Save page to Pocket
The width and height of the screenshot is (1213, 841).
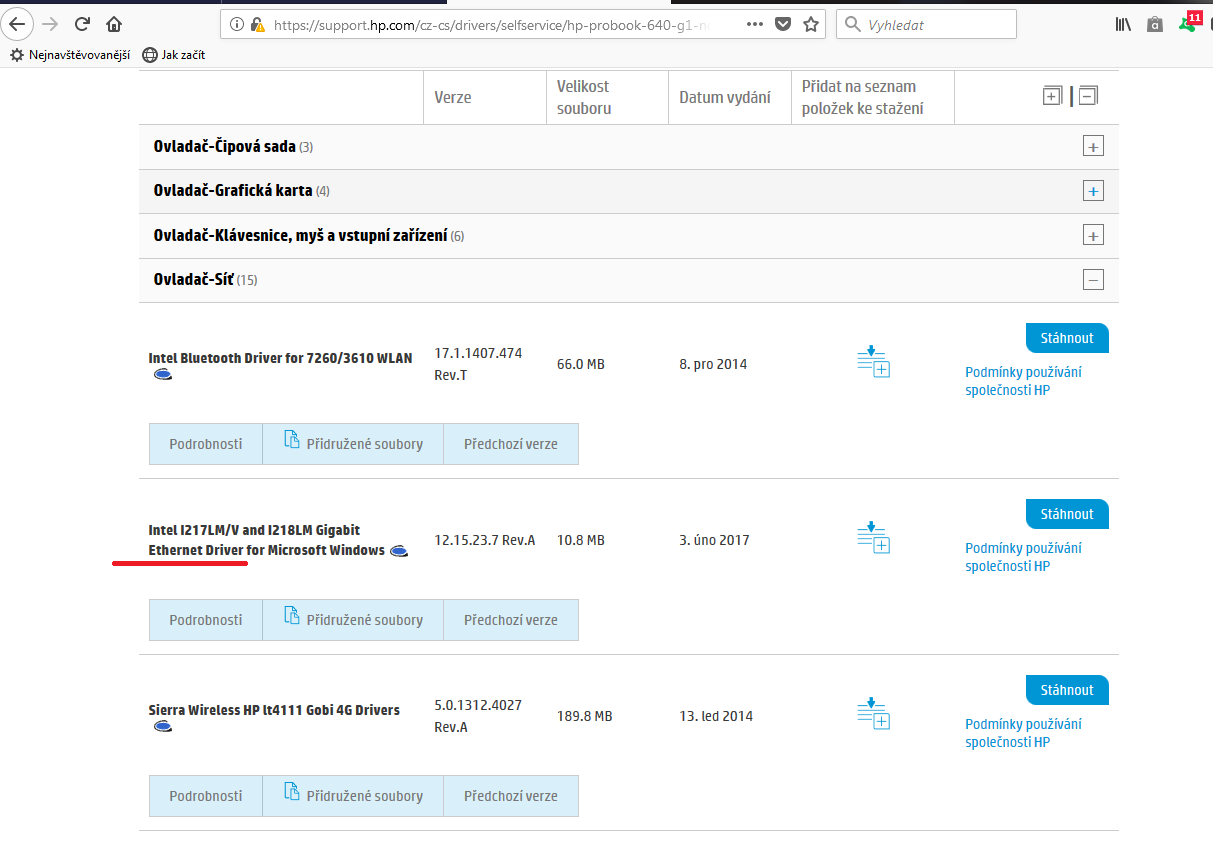click(784, 24)
